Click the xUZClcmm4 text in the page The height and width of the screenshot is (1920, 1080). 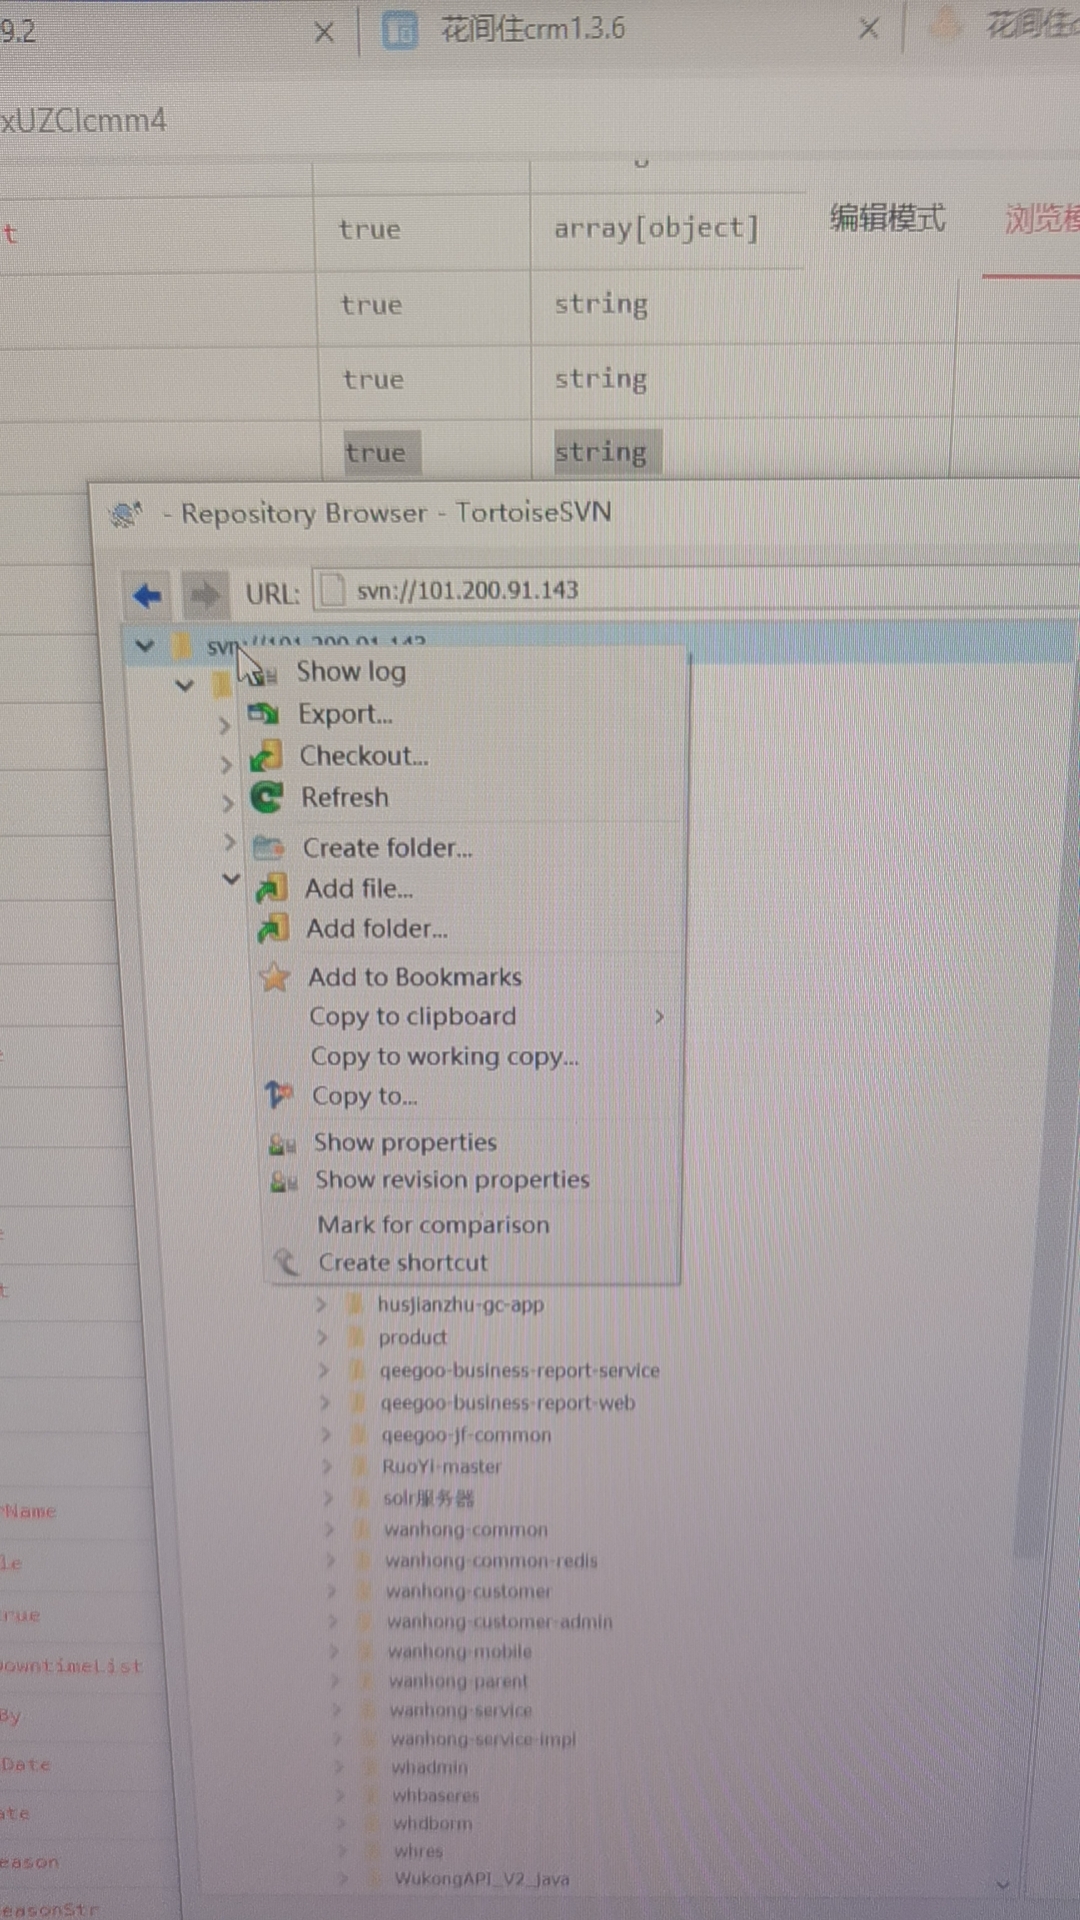pos(84,121)
